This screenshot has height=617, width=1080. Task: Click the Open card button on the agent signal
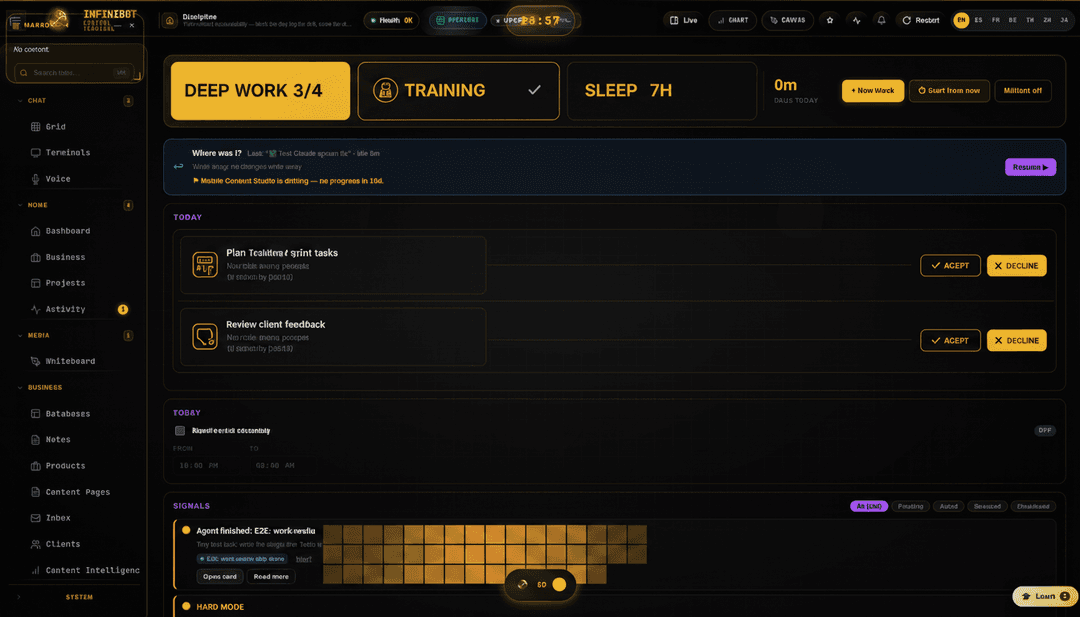pyautogui.click(x=220, y=576)
